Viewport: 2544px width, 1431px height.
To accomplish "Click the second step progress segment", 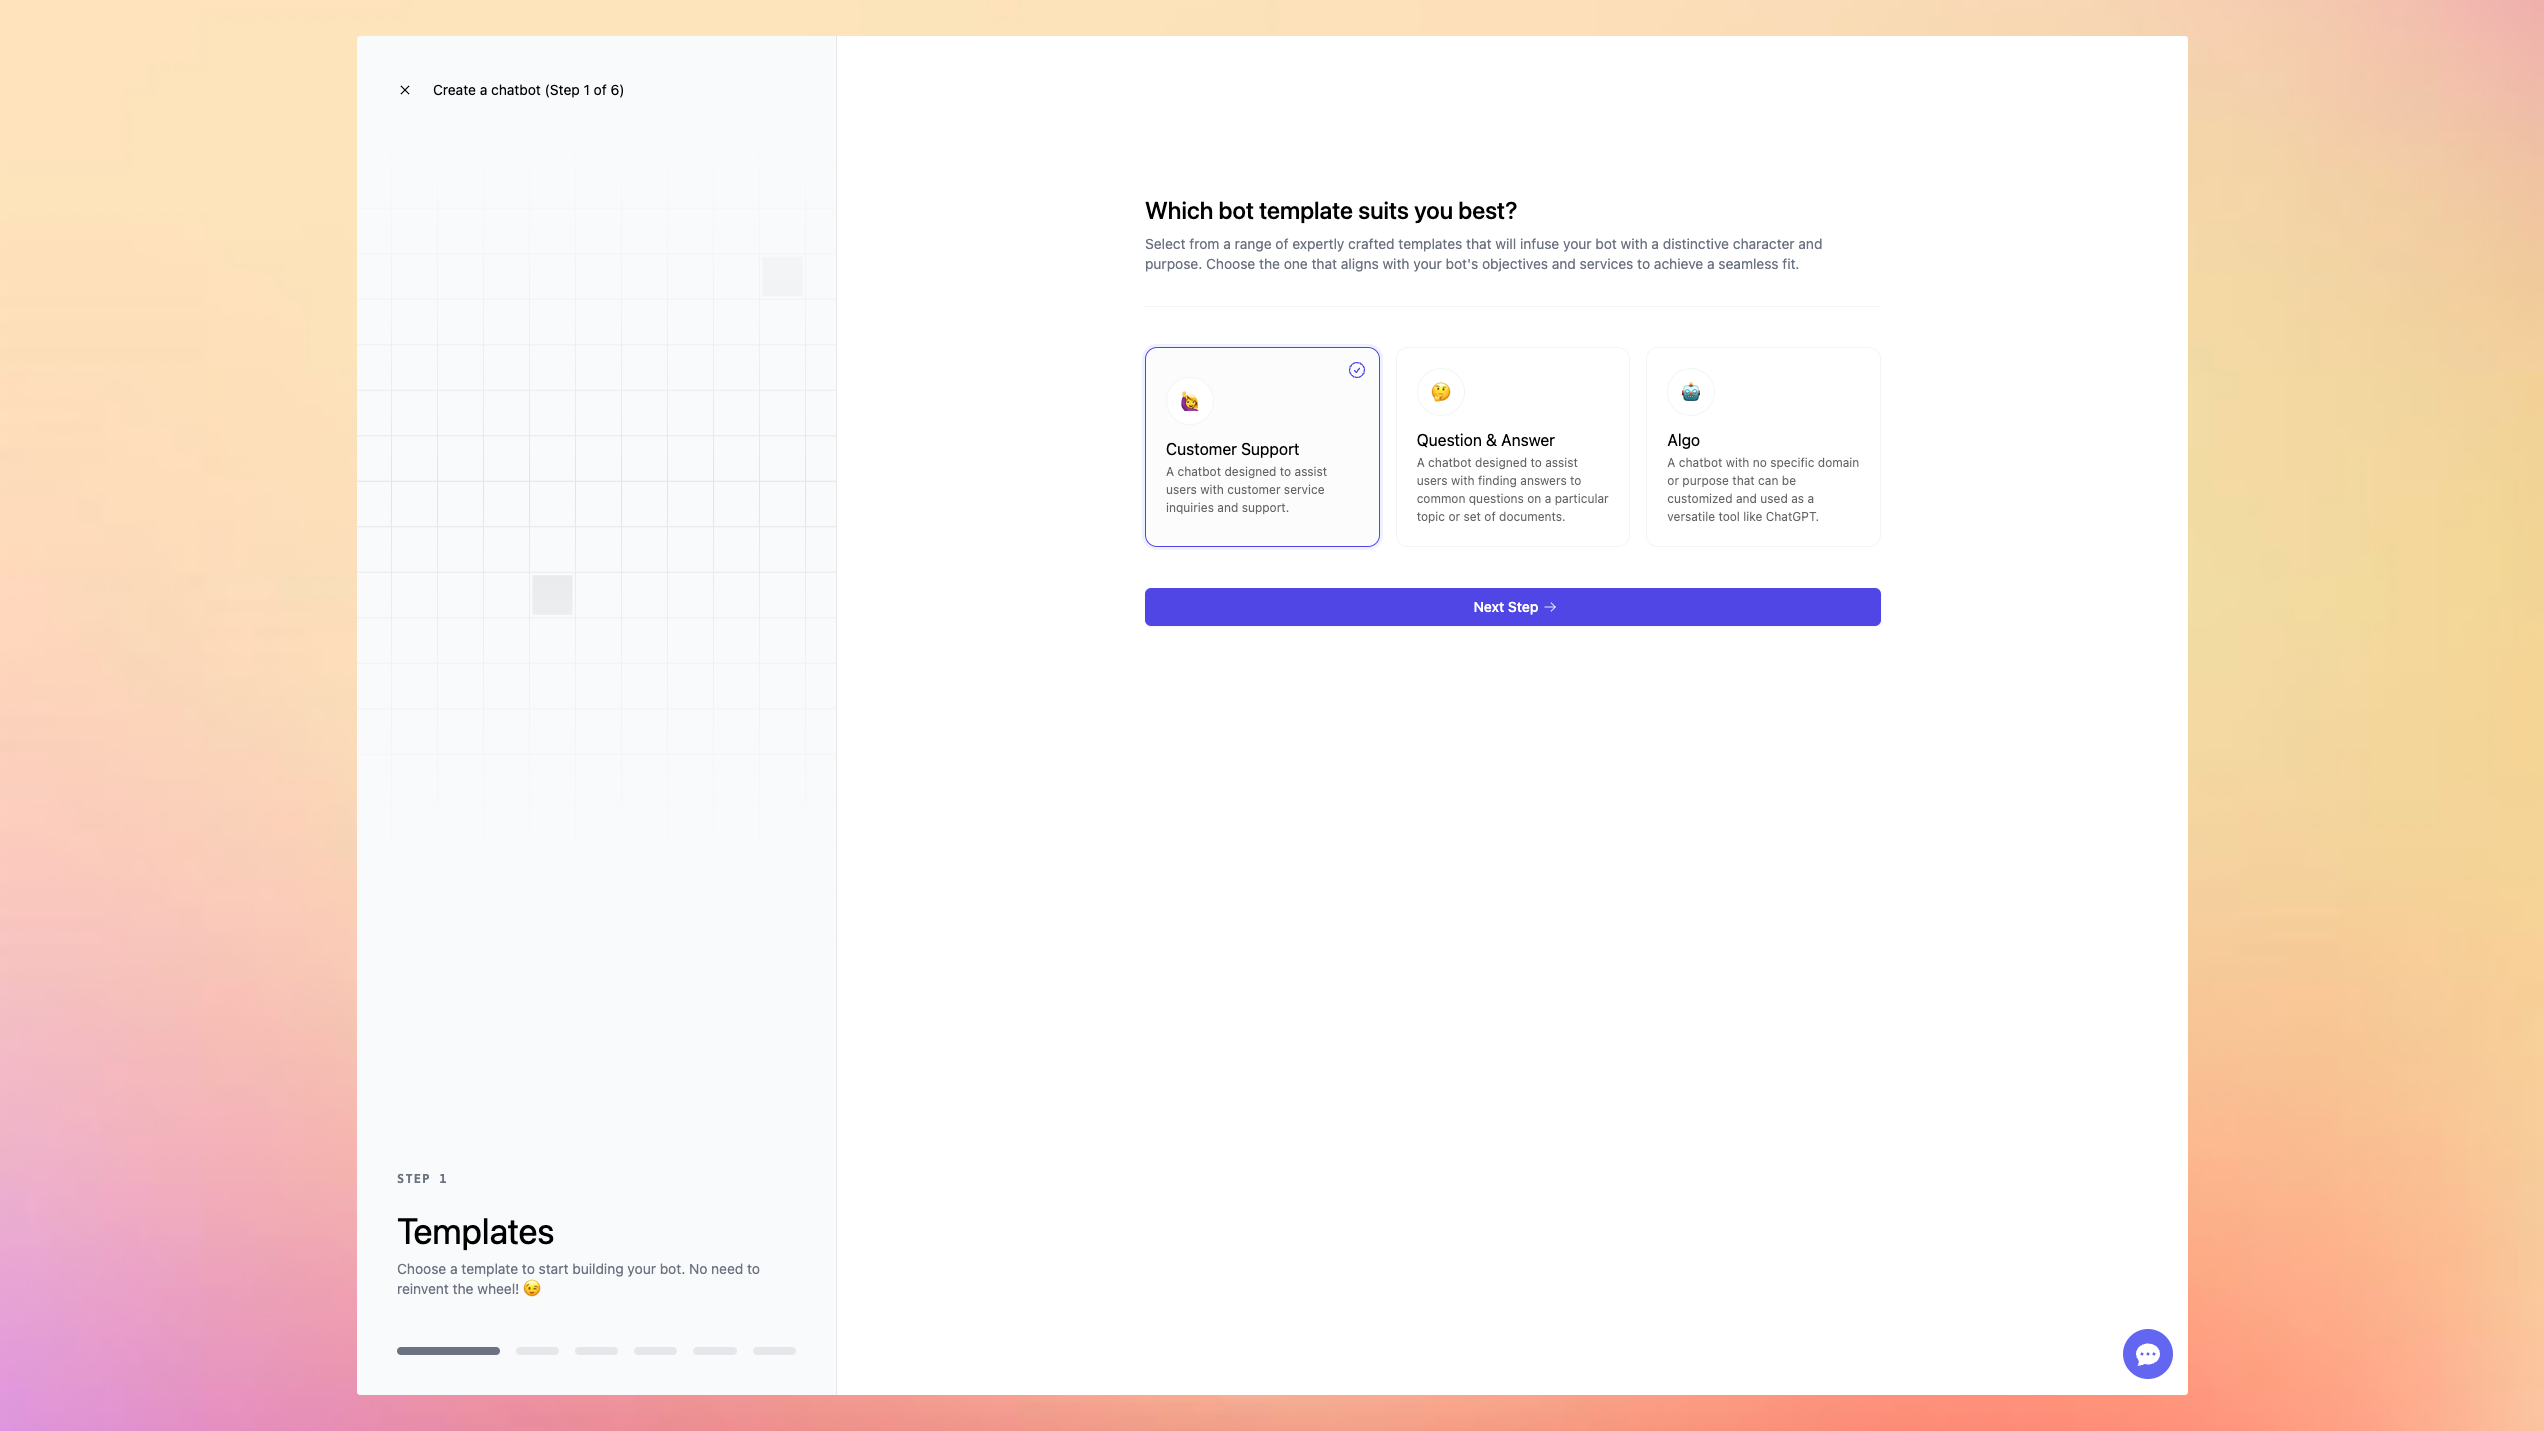I will [537, 1350].
